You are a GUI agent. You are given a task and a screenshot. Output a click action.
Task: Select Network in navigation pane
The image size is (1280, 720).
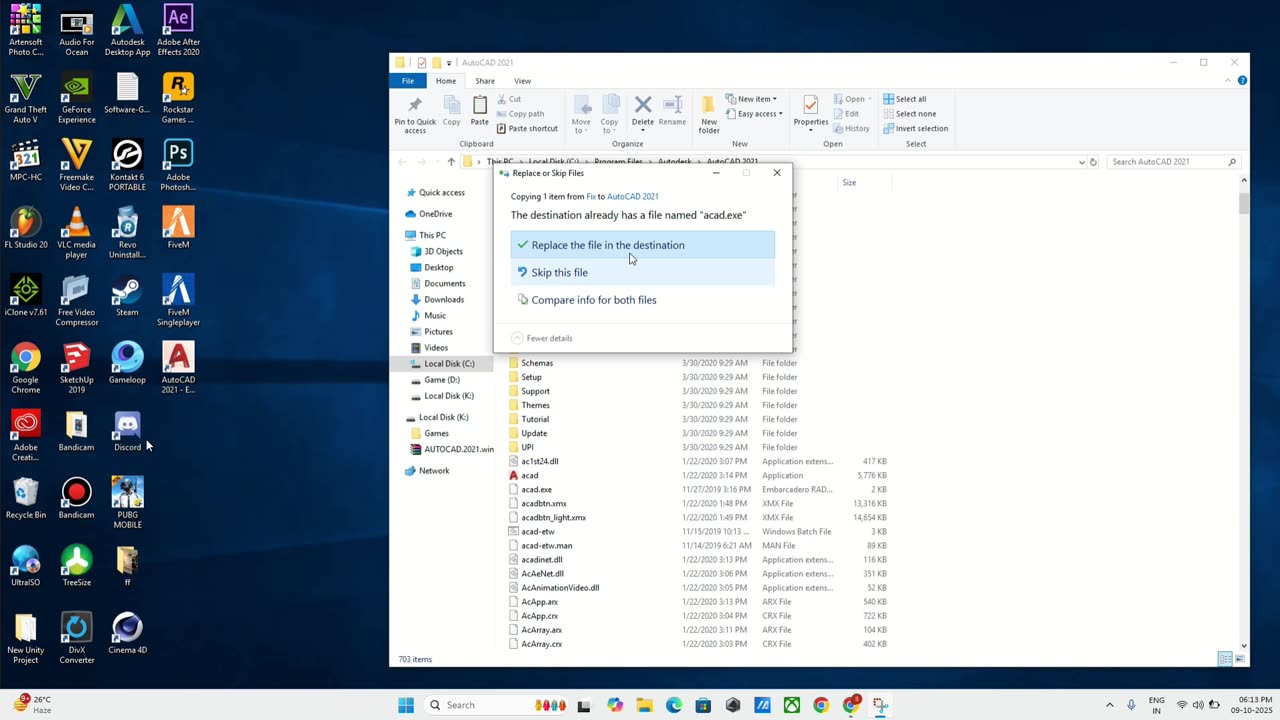(x=434, y=471)
